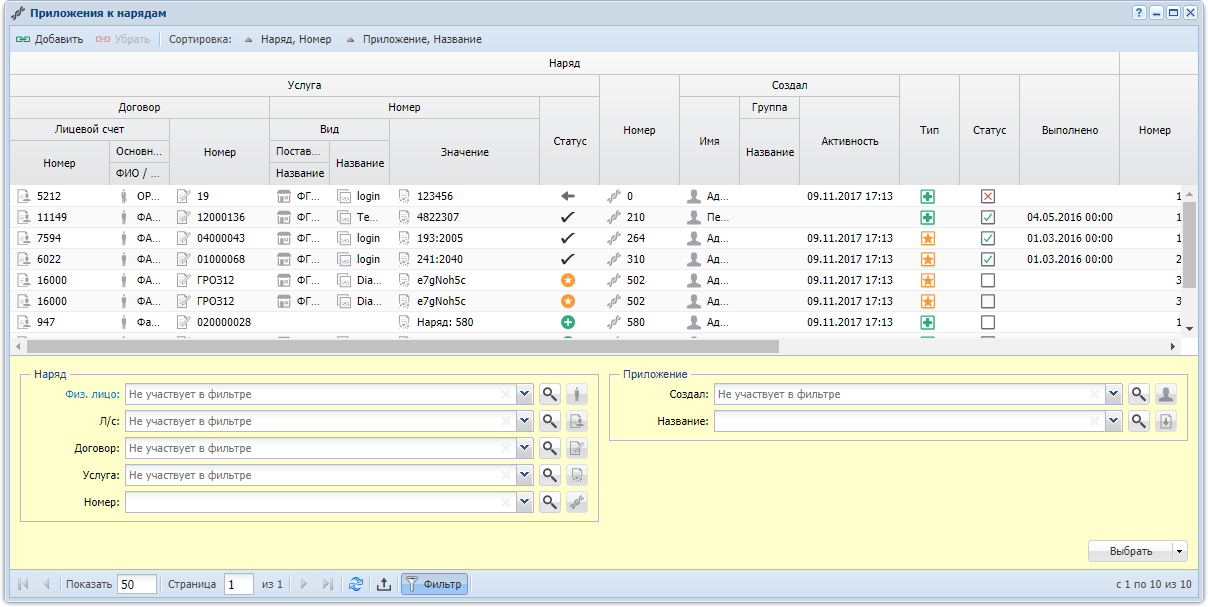Screen dimensions: 1208x607
Task: Open the Номер dropdown arrow in Наряд group
Action: [525, 502]
